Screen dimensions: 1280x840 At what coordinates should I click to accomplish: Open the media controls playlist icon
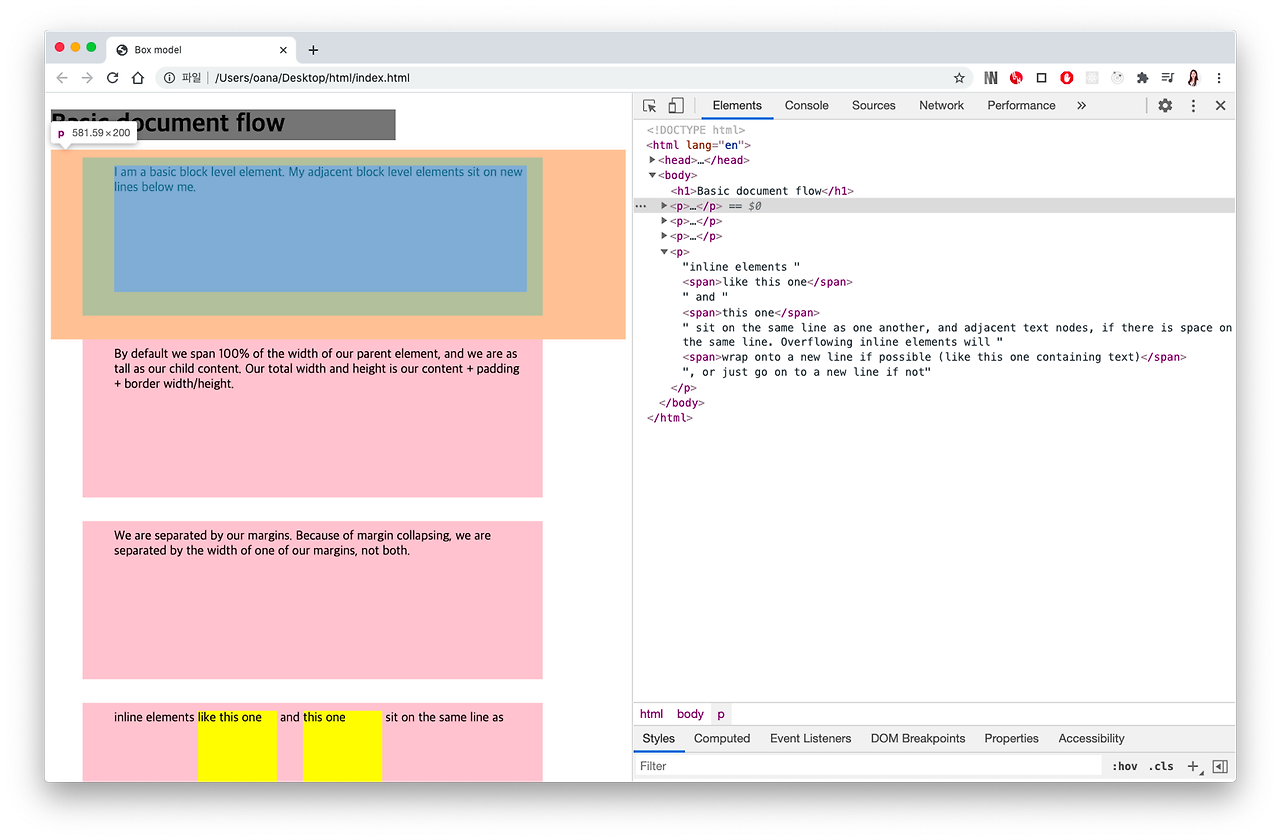[x=1168, y=78]
